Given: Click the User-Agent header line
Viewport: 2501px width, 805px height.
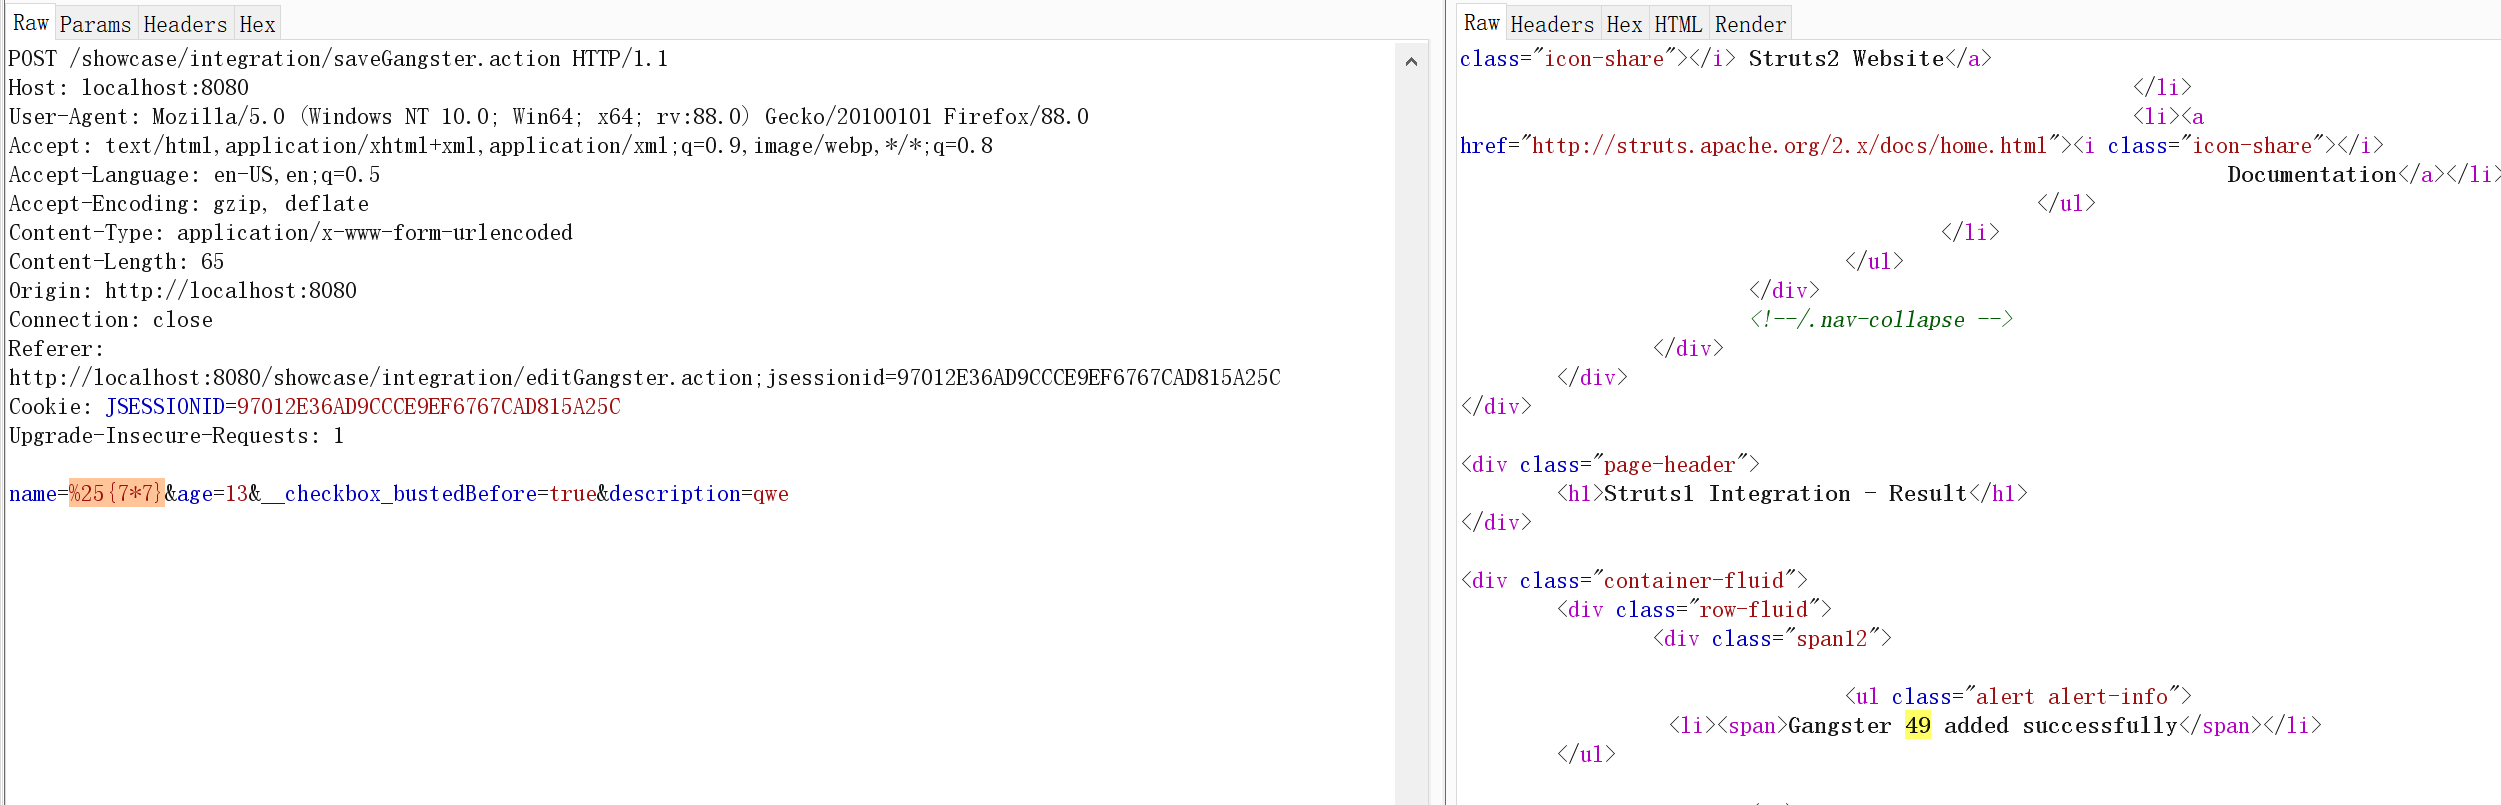Looking at the screenshot, I should tap(549, 117).
